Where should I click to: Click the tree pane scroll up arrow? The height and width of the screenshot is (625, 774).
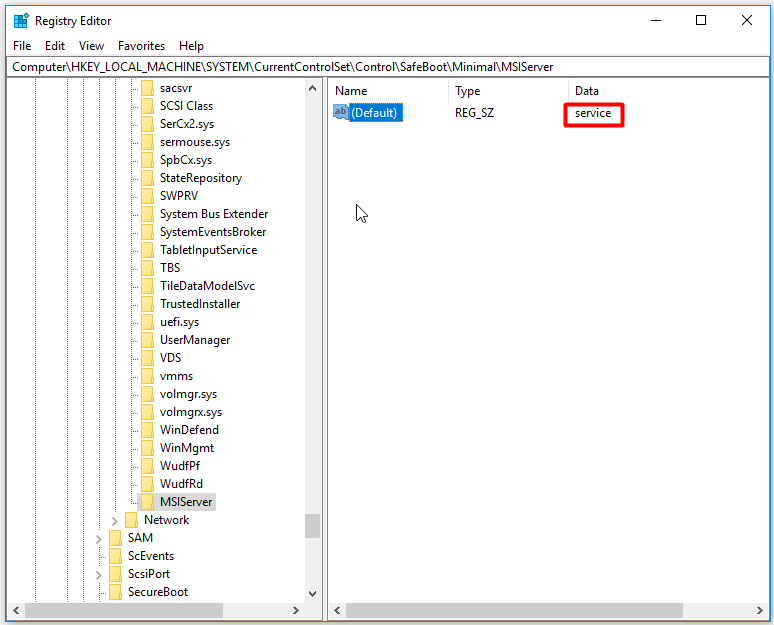pos(312,88)
